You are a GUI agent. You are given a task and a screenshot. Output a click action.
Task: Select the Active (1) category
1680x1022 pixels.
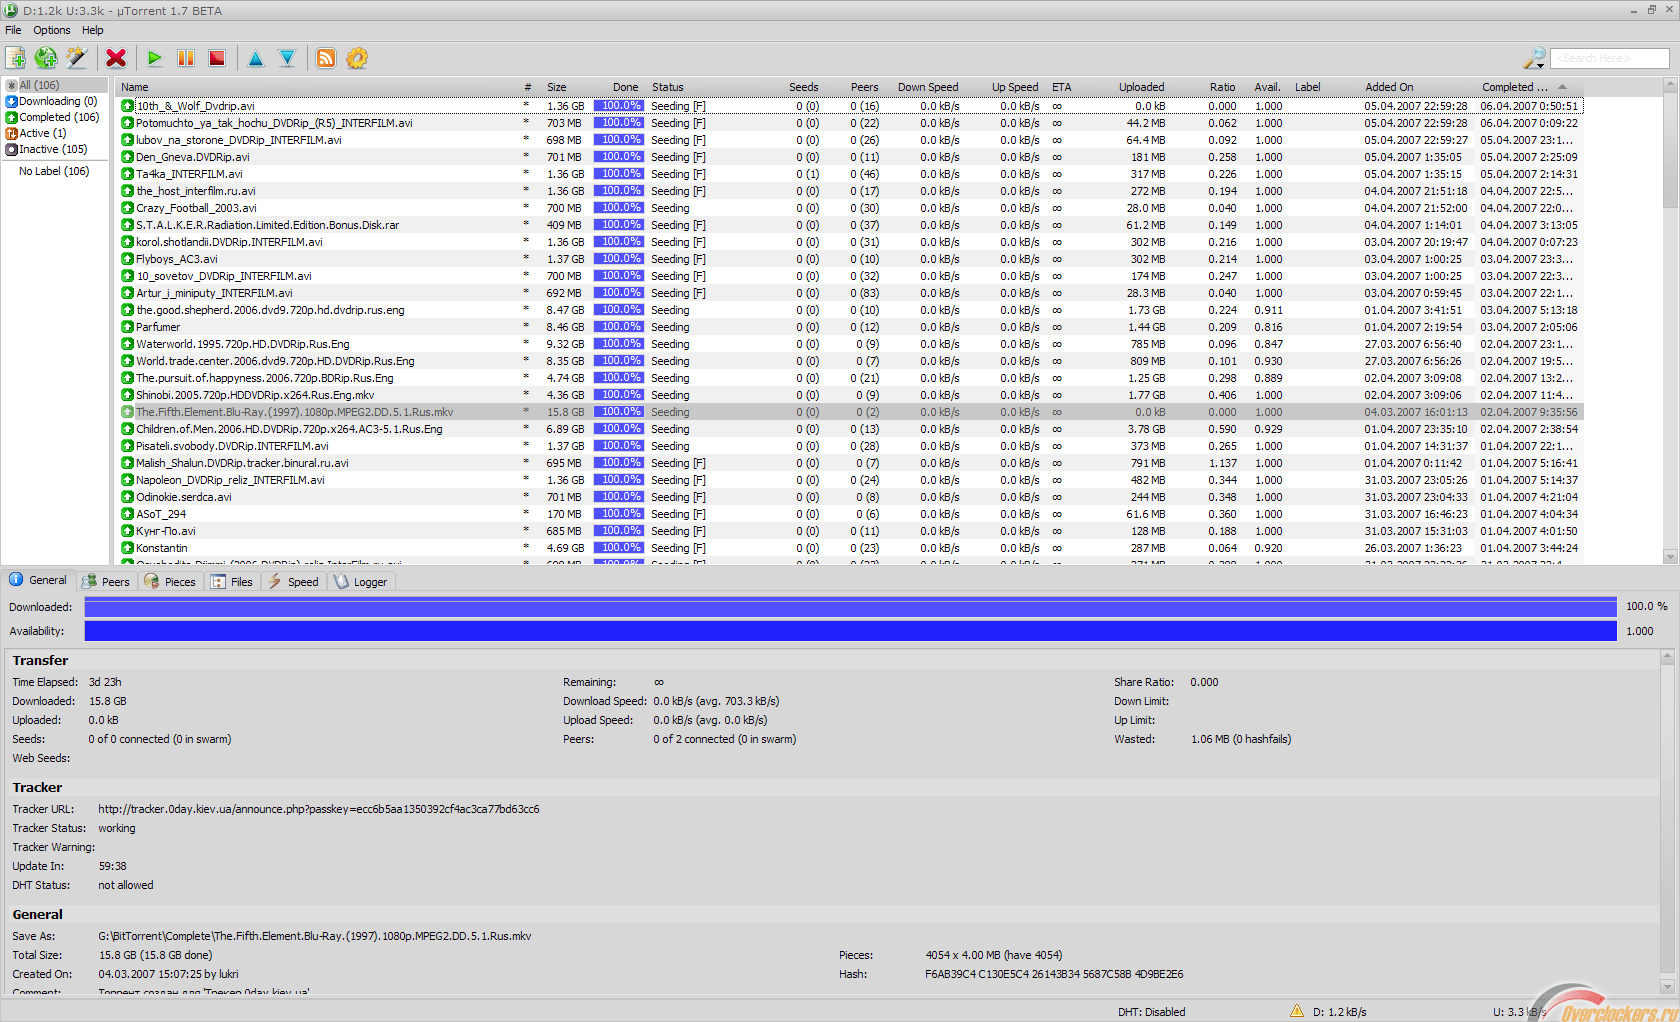[37, 133]
